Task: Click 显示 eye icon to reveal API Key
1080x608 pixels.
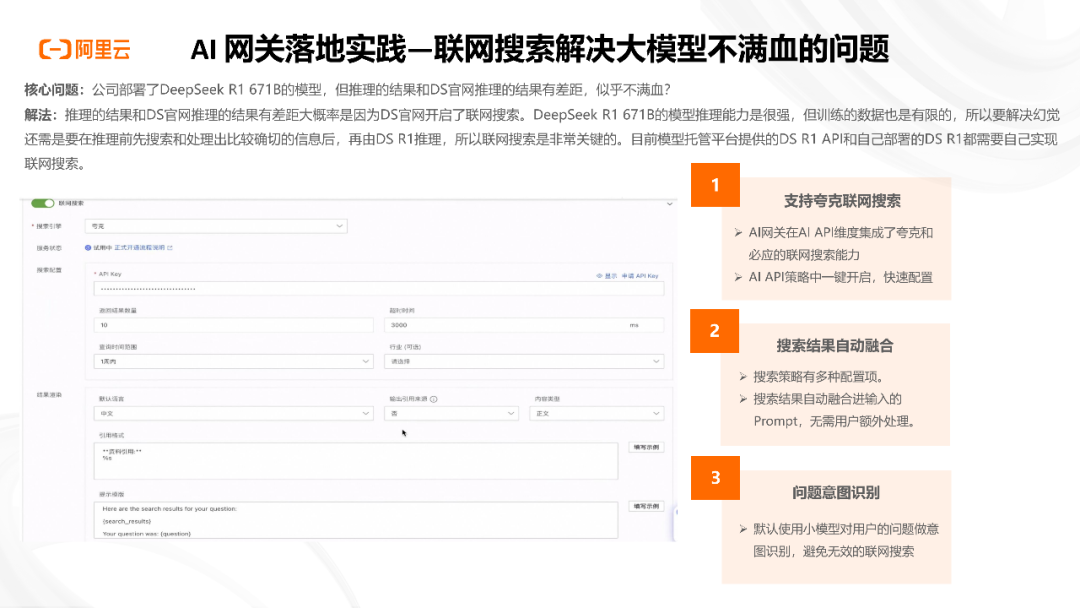Action: tap(598, 273)
